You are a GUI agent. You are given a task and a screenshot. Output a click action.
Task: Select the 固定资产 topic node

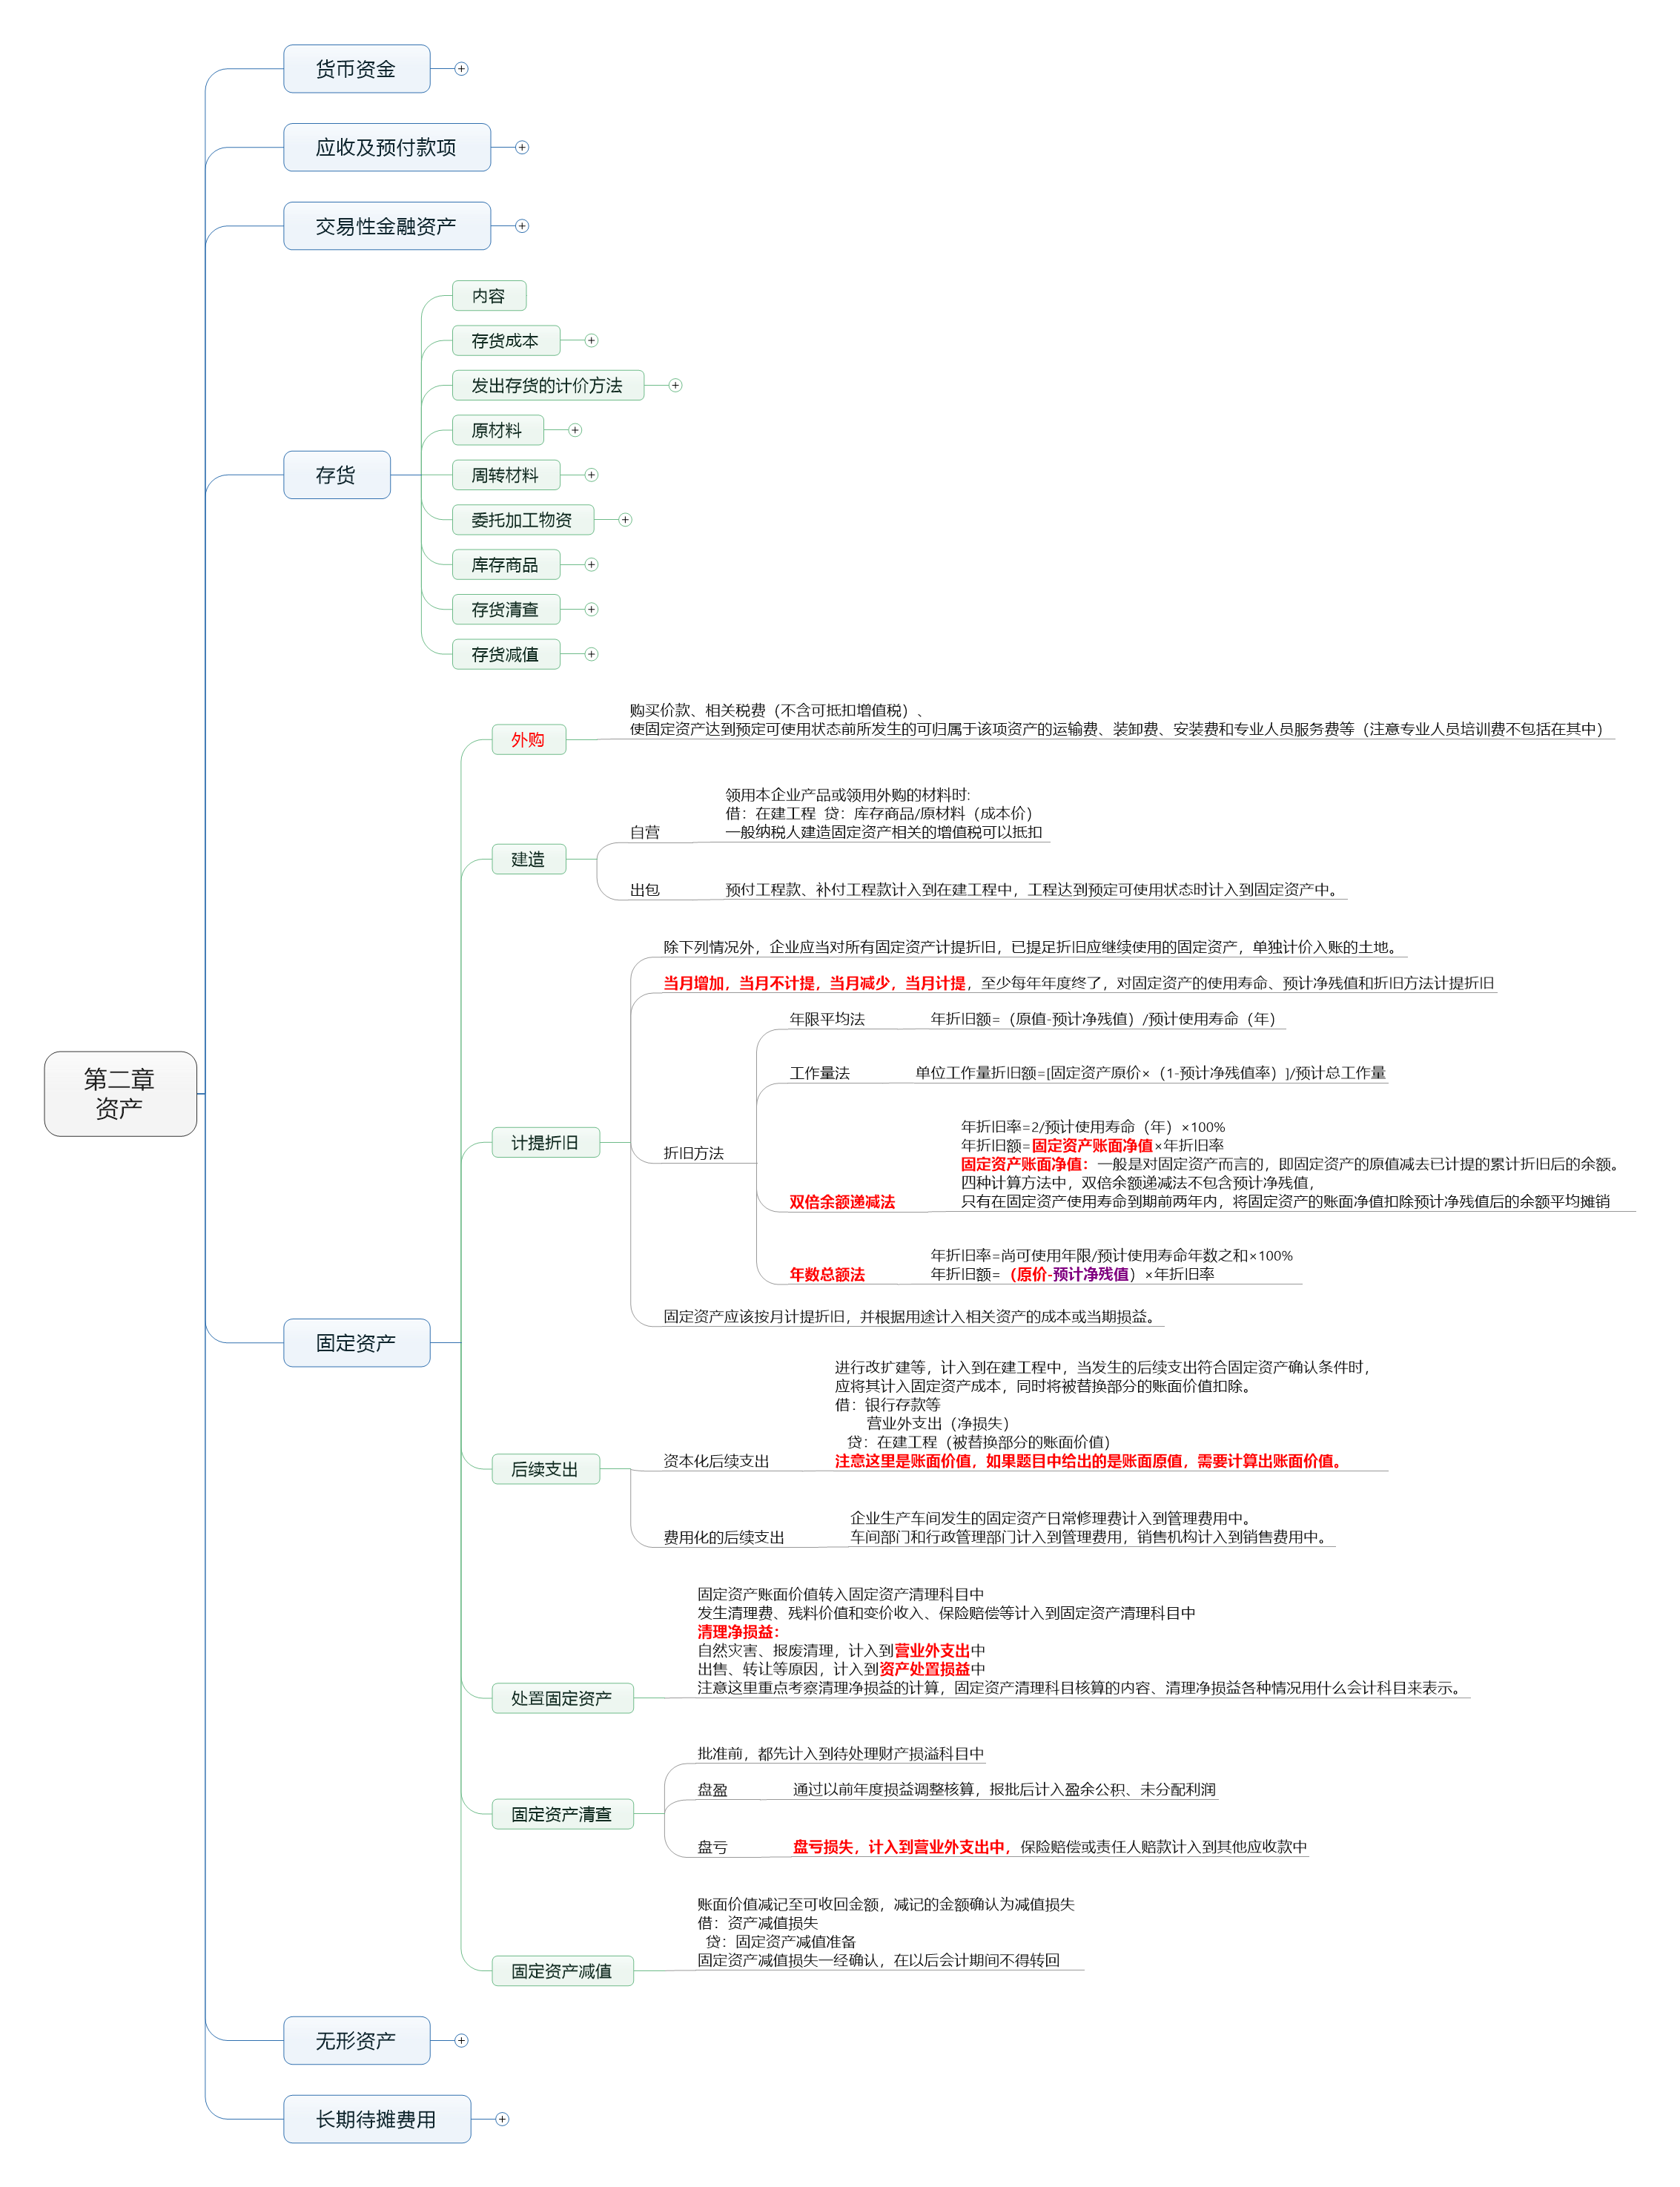(356, 1342)
